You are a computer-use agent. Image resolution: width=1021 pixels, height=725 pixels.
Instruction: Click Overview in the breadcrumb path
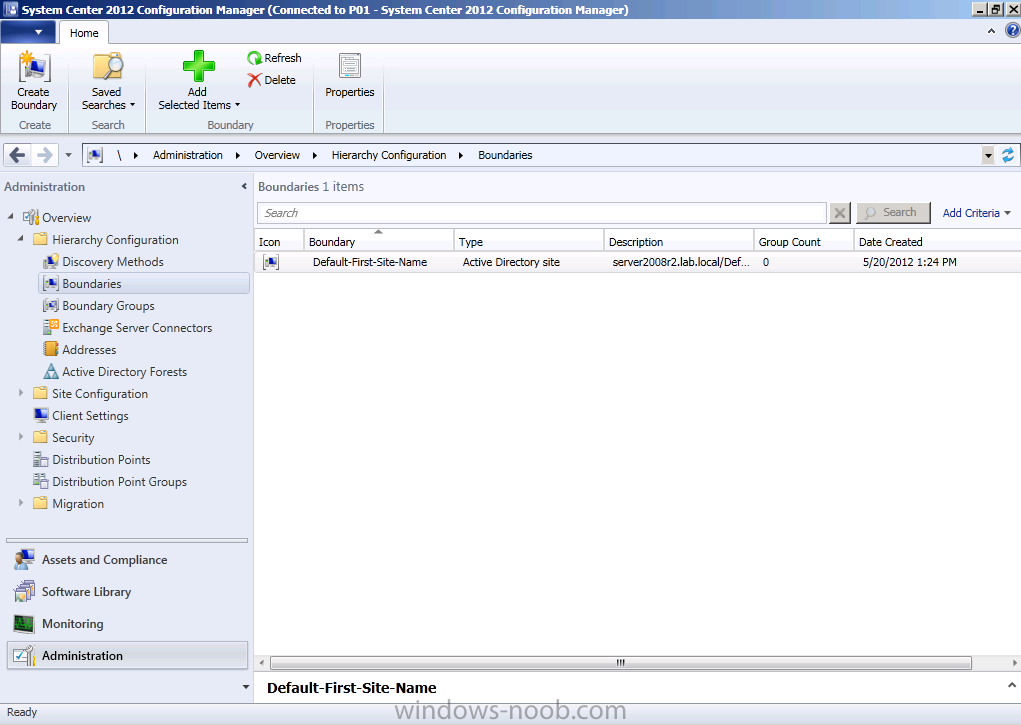point(277,155)
